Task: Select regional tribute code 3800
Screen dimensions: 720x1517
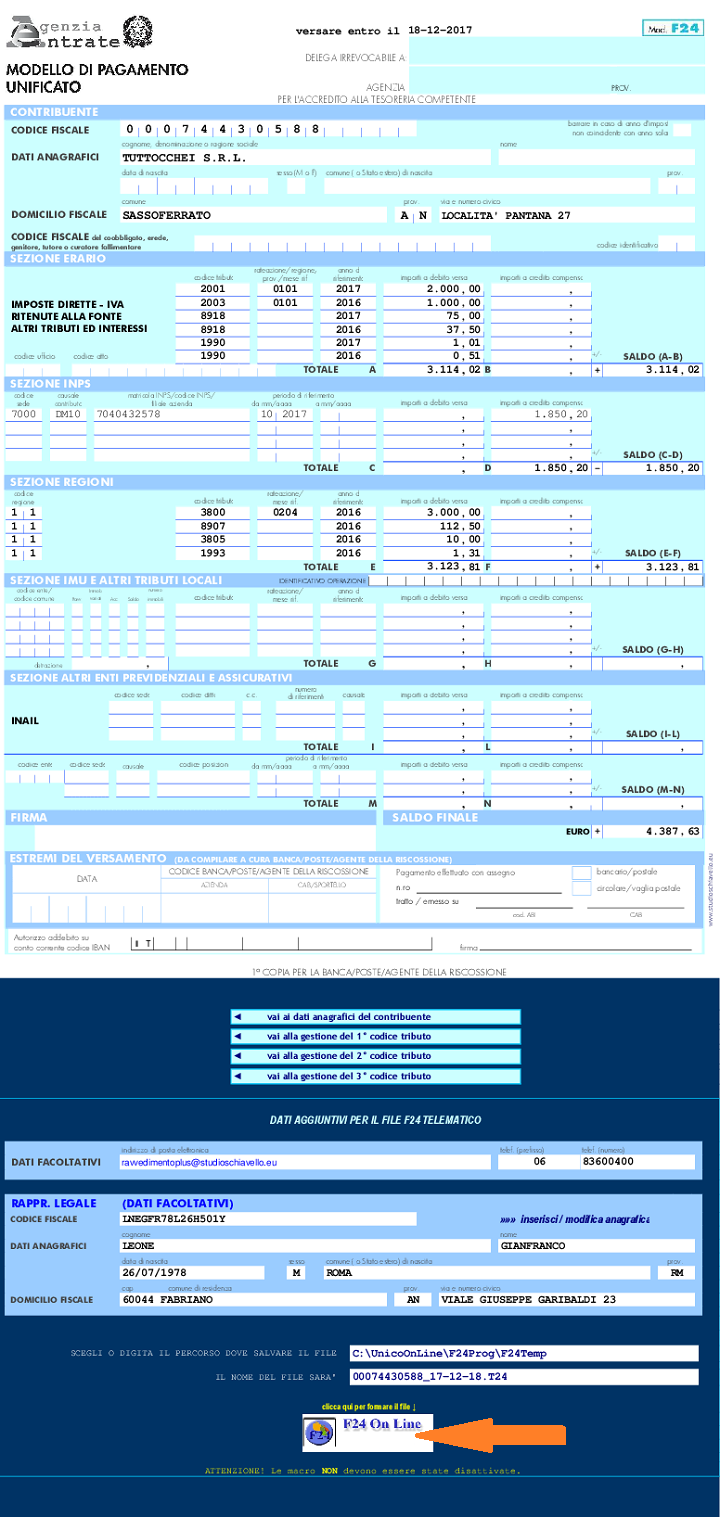Action: point(214,512)
